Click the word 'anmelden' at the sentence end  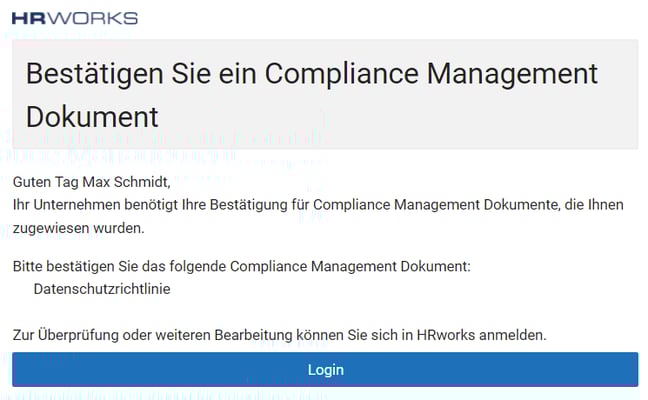[x=510, y=335]
